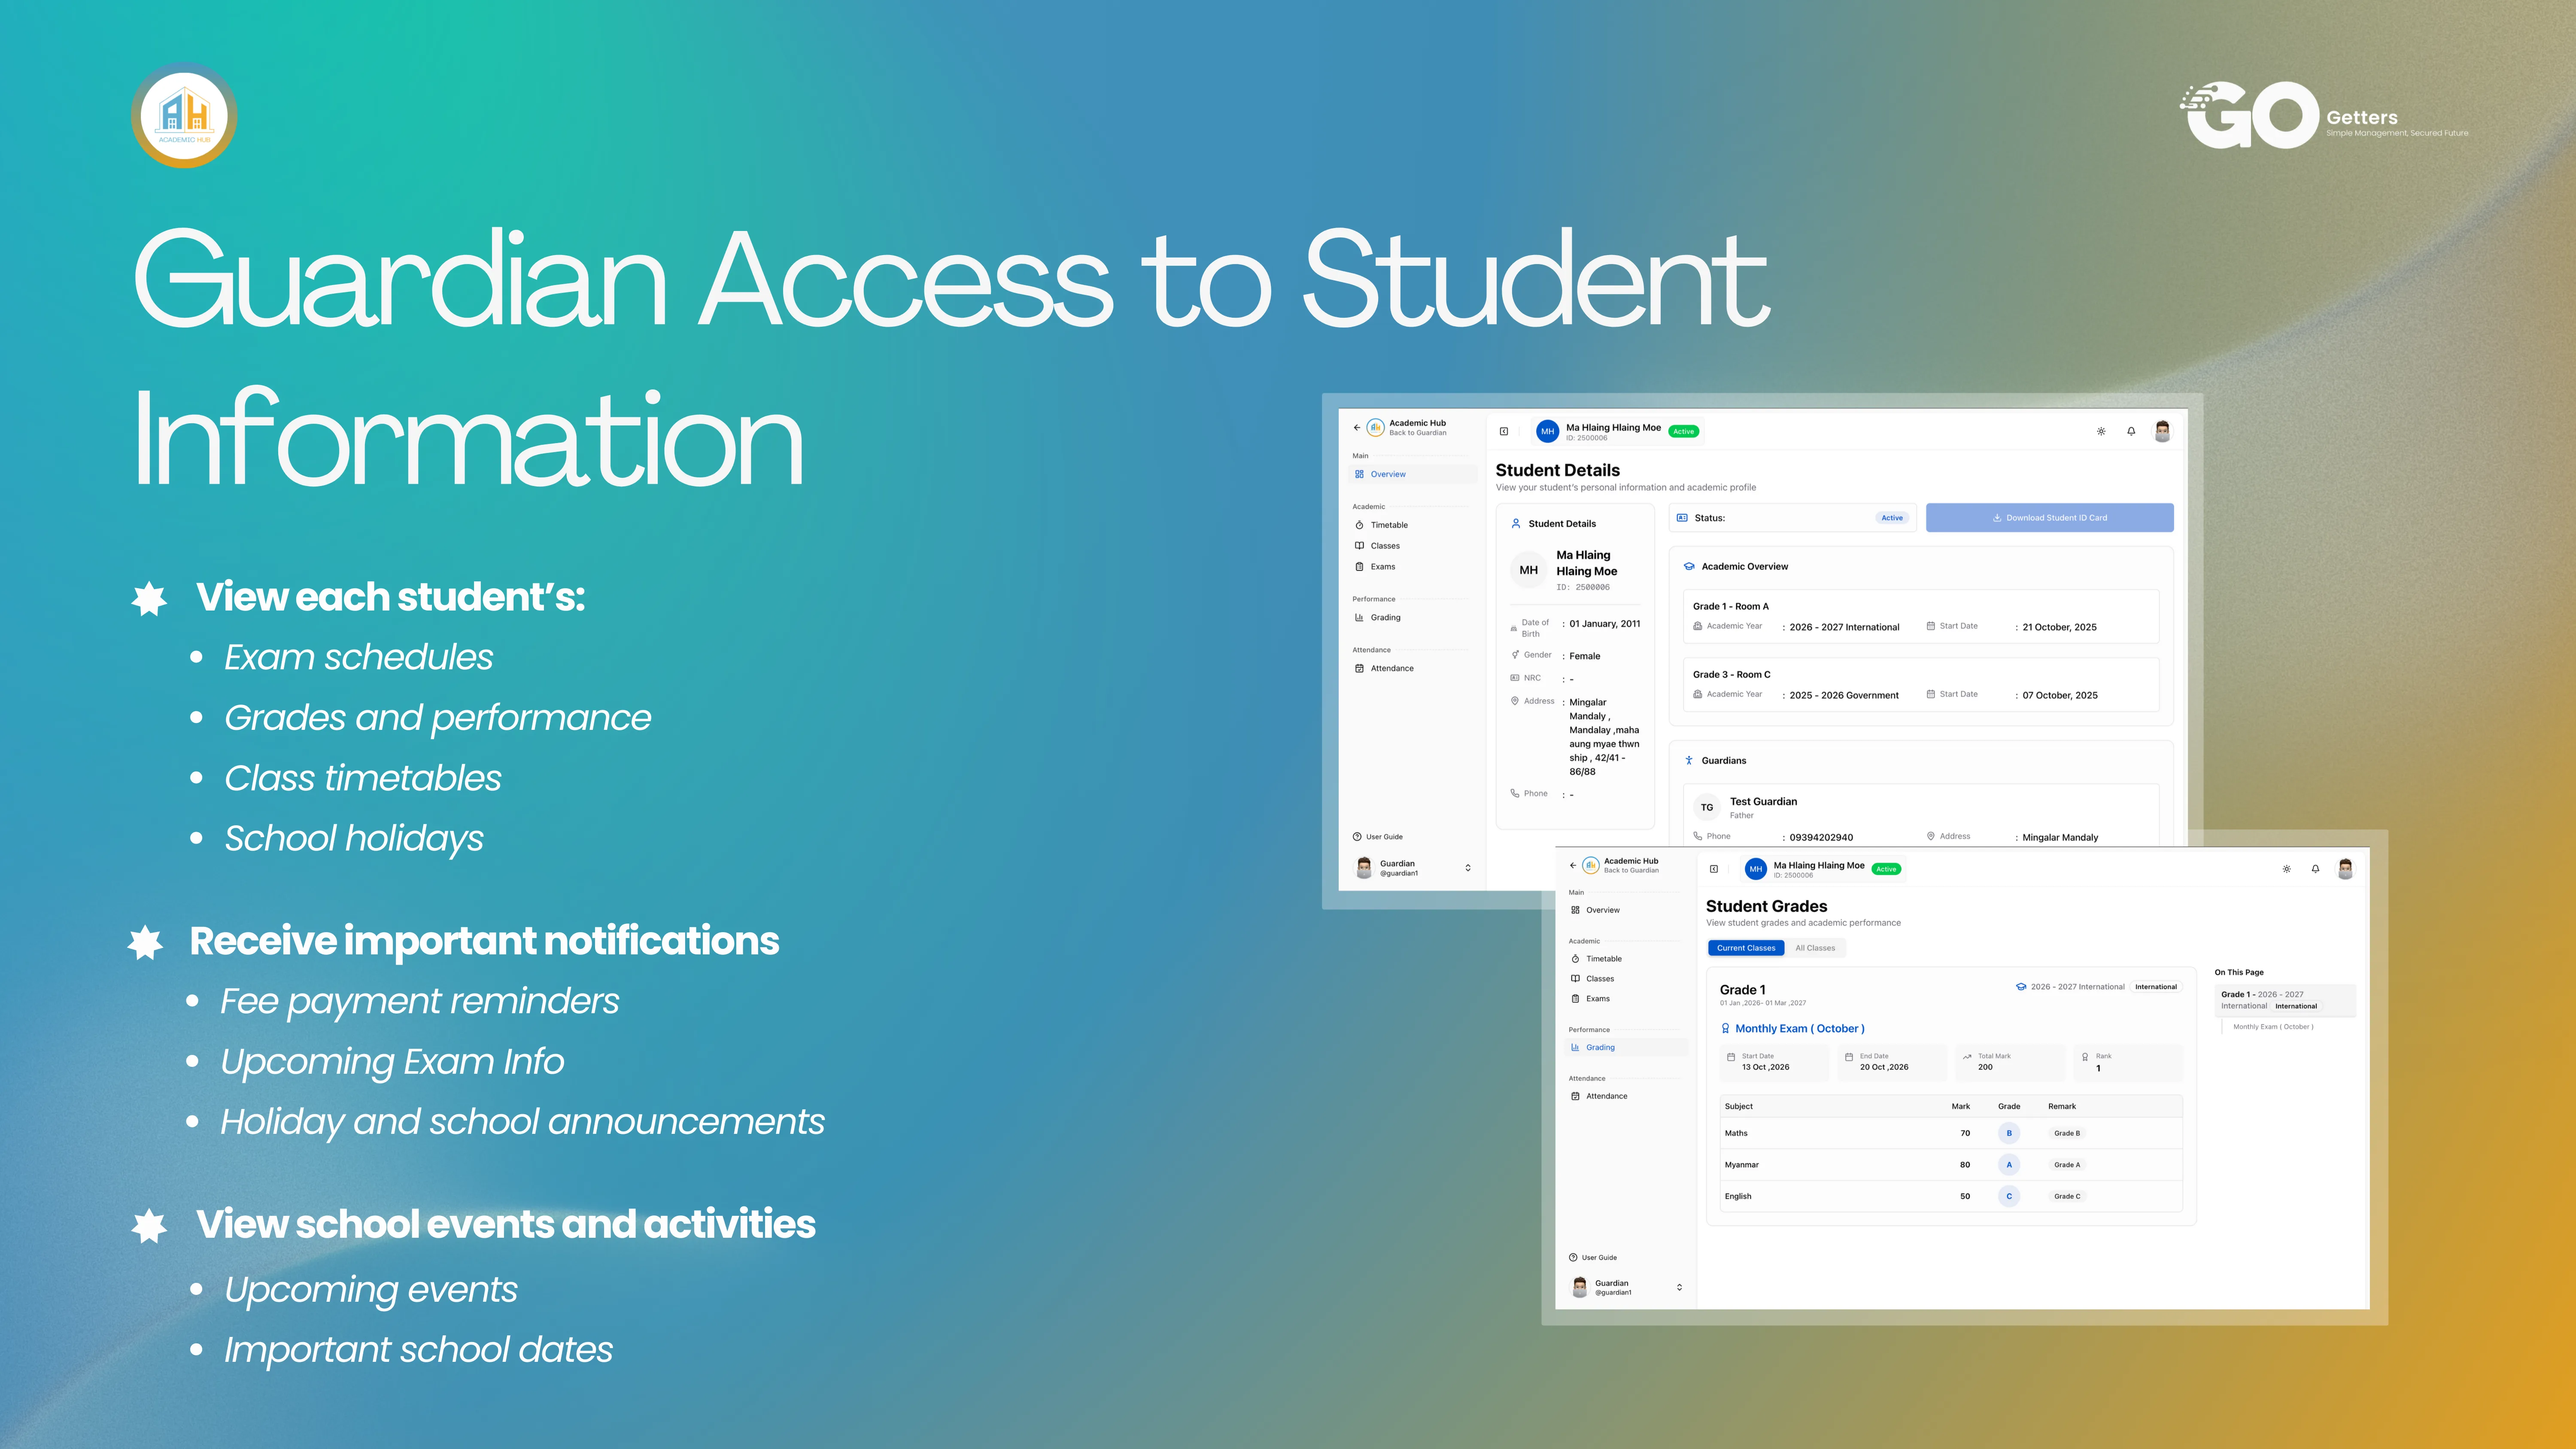Click notification bell on Student Details page
The height and width of the screenshot is (1449, 2576).
[2131, 431]
